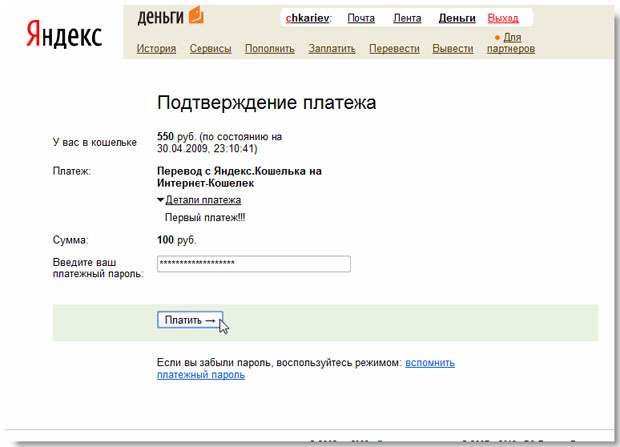620x447 pixels.
Task: Click the amount 100 руб.
Action: coord(177,240)
